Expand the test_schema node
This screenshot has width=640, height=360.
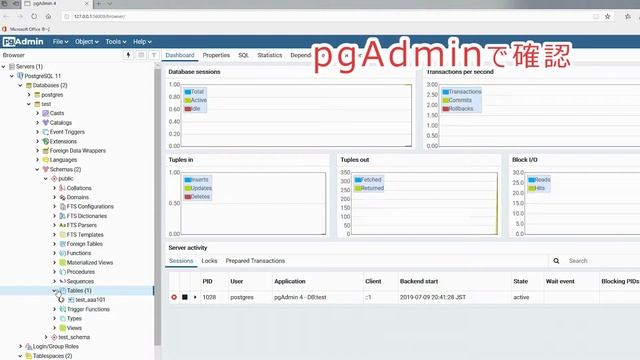pyautogui.click(x=46, y=337)
